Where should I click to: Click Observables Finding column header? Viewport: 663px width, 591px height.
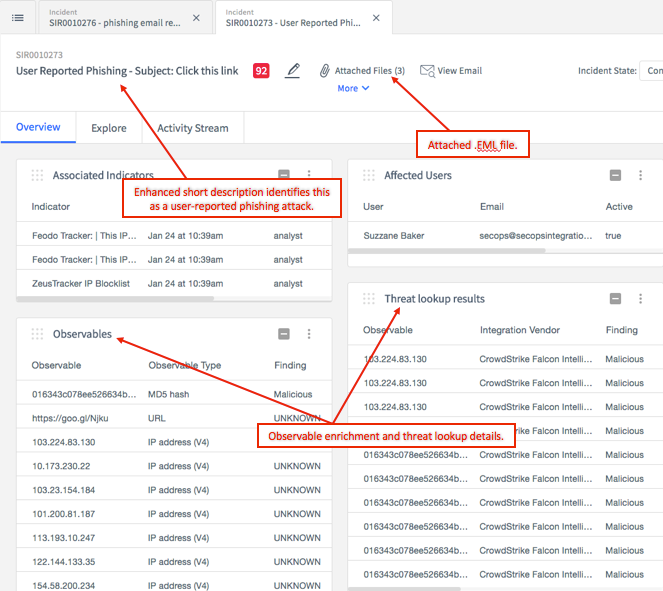pyautogui.click(x=290, y=365)
